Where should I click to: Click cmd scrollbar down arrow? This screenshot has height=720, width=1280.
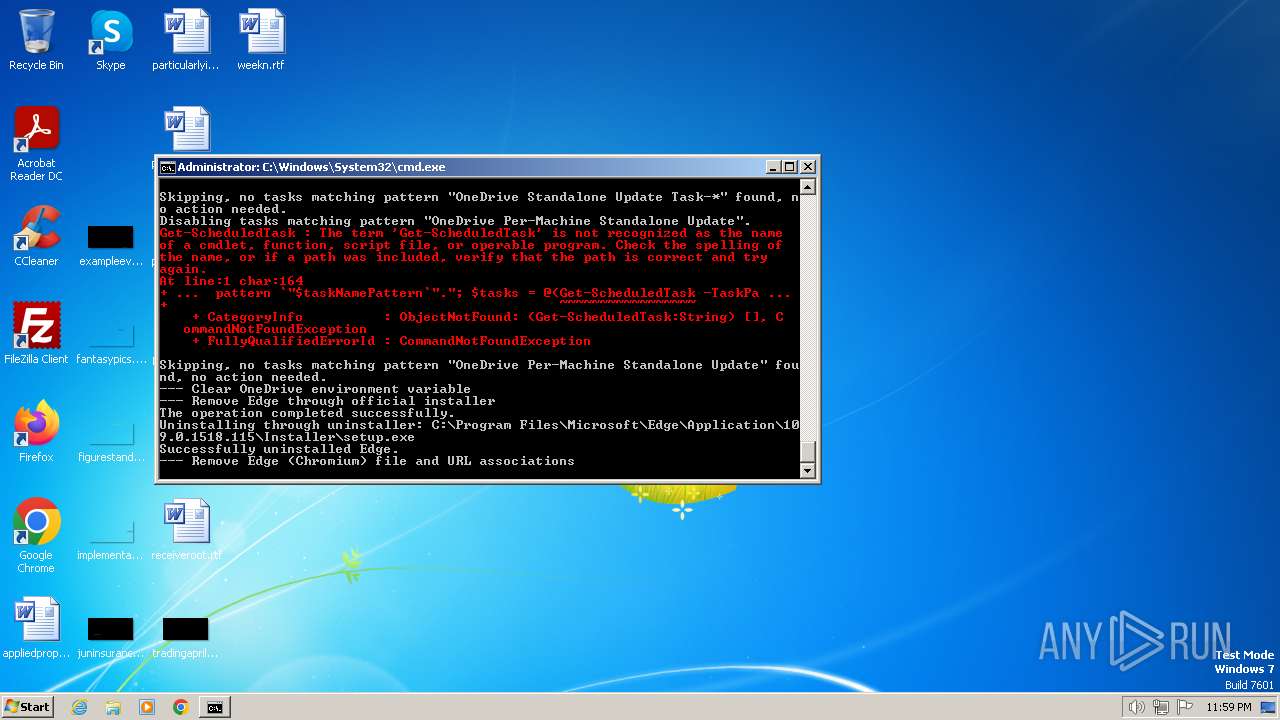tap(808, 470)
